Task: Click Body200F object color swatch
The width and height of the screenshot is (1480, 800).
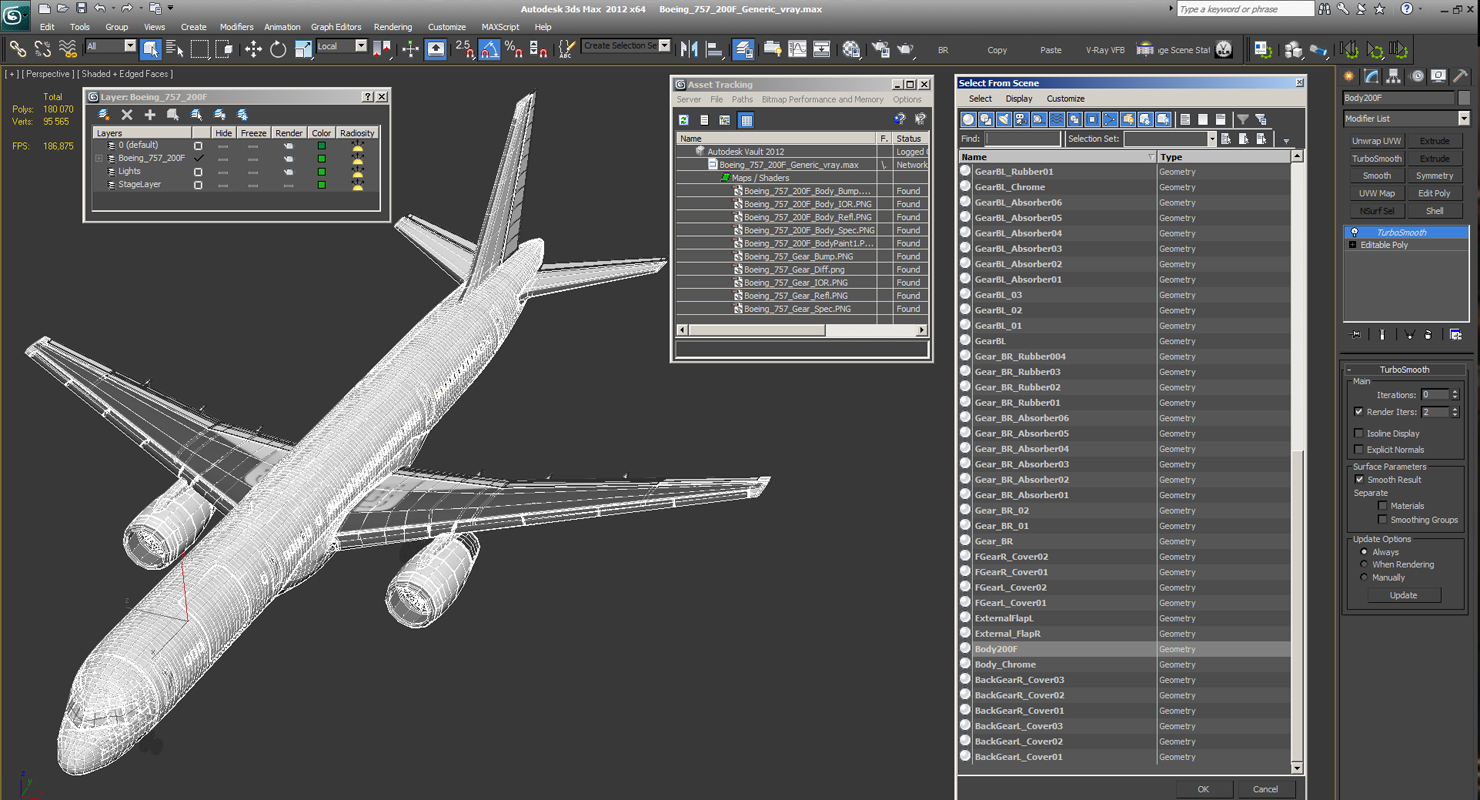Action: [1464, 98]
